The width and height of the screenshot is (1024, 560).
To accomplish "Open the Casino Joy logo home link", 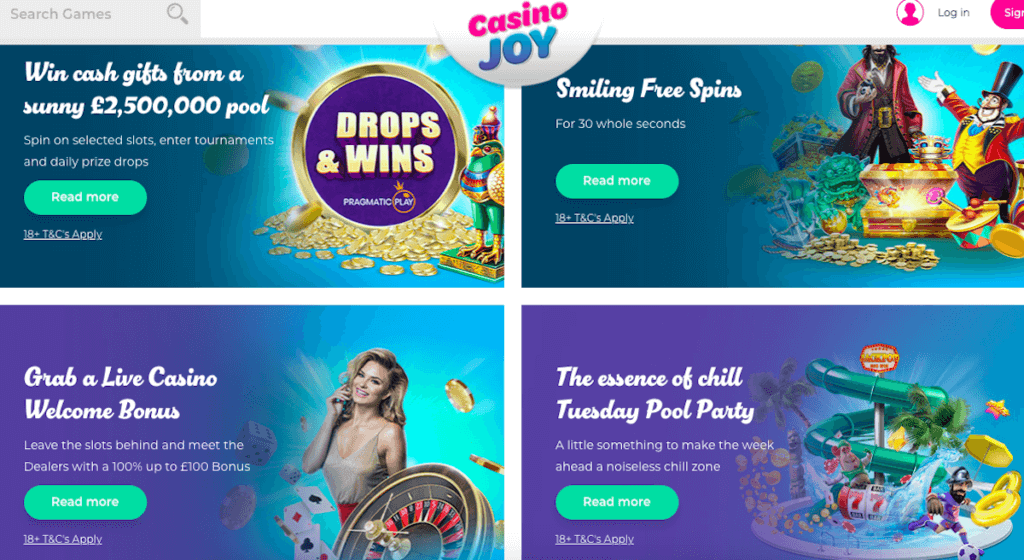I will coord(517,34).
